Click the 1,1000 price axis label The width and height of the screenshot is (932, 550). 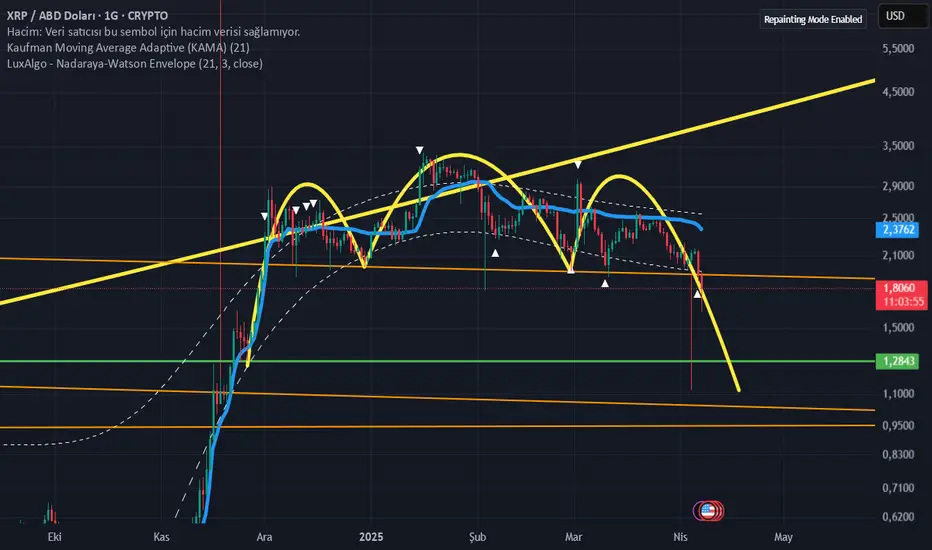[x=898, y=394]
